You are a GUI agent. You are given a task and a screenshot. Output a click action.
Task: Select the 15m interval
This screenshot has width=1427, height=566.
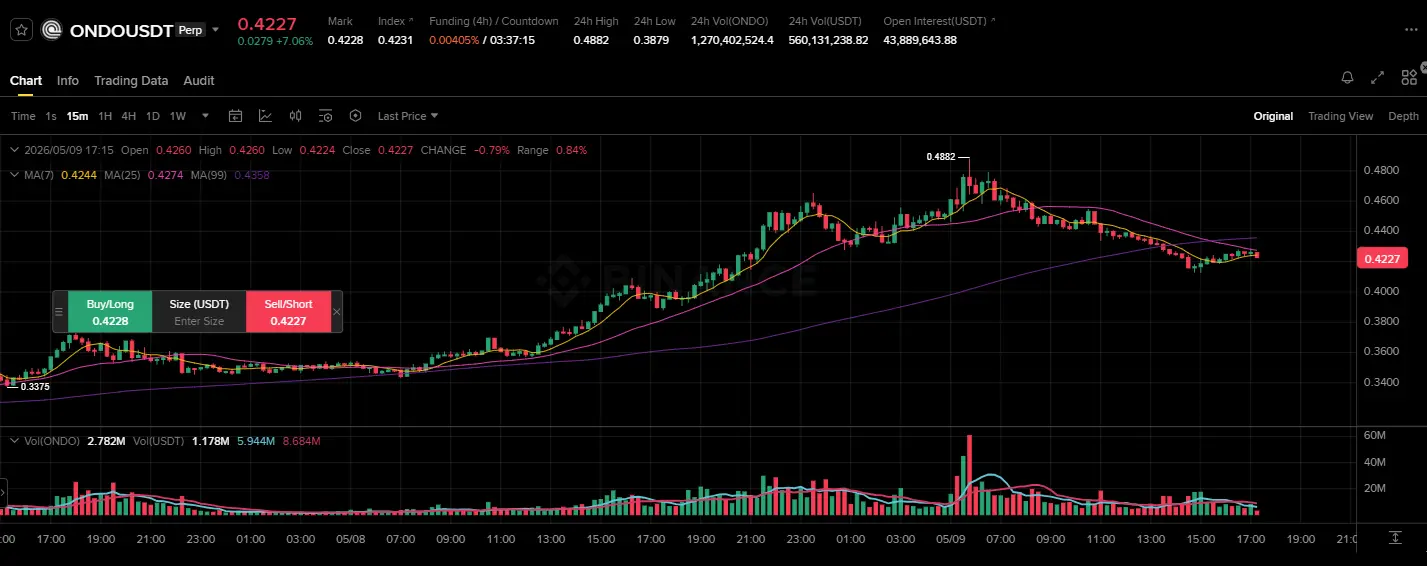[x=77, y=116]
